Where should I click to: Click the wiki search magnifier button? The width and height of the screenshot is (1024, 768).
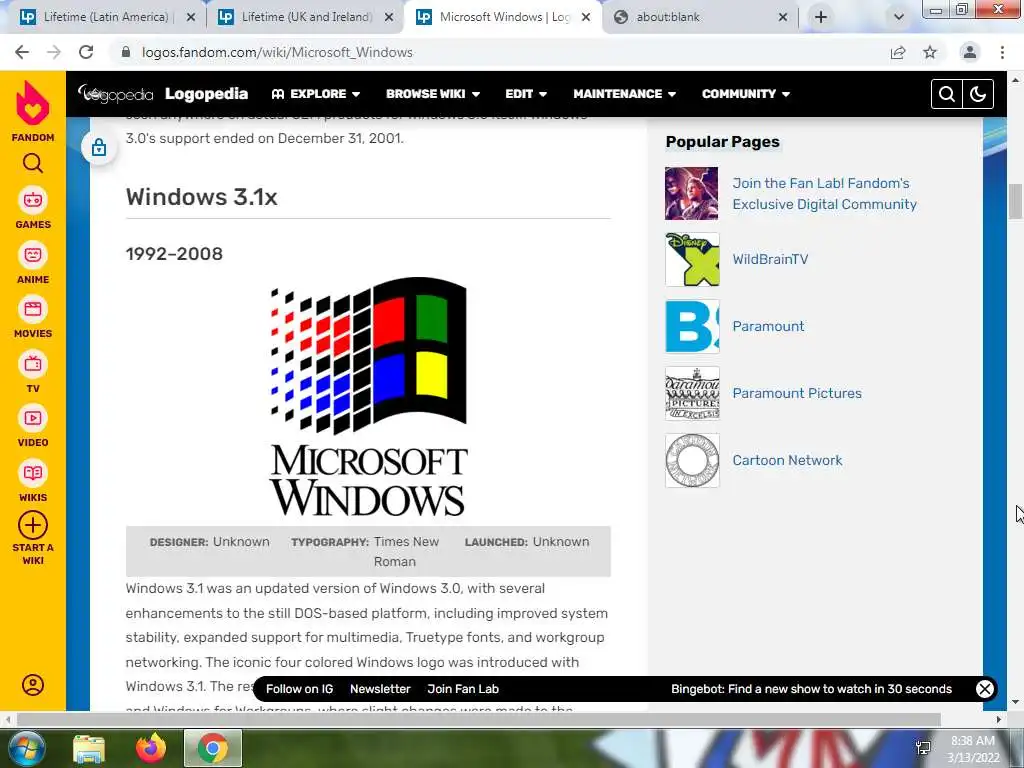pos(946,94)
